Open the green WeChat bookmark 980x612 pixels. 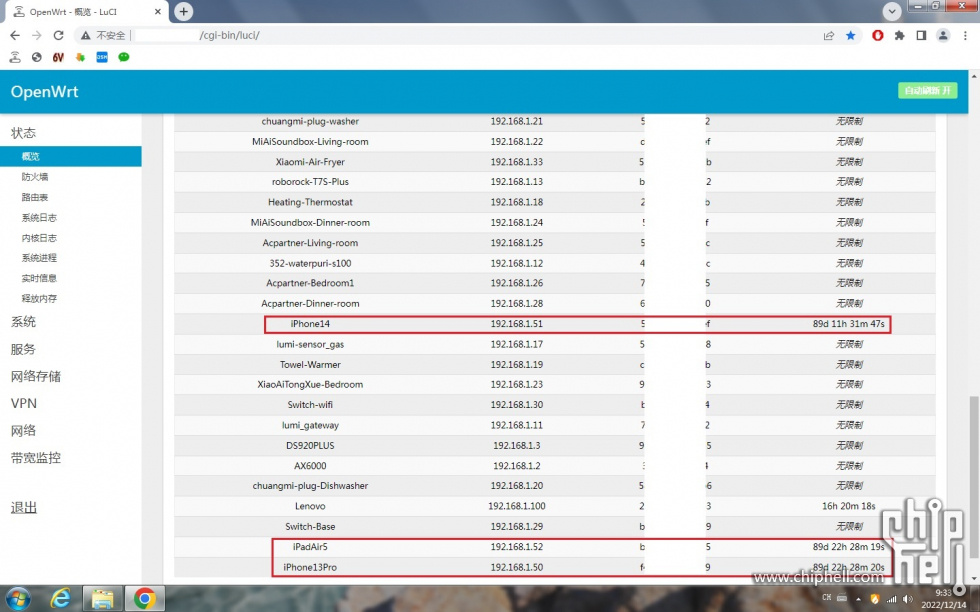[x=124, y=58]
